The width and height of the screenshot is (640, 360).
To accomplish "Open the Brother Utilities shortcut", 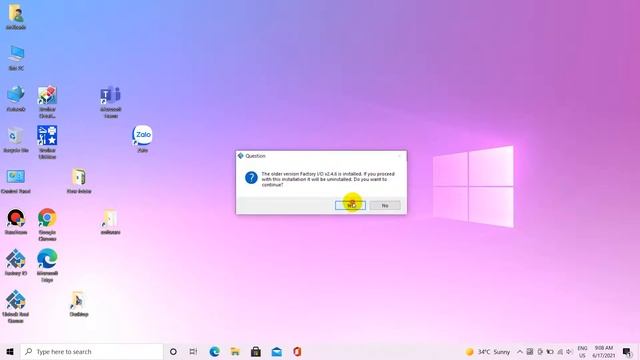I will (47, 142).
